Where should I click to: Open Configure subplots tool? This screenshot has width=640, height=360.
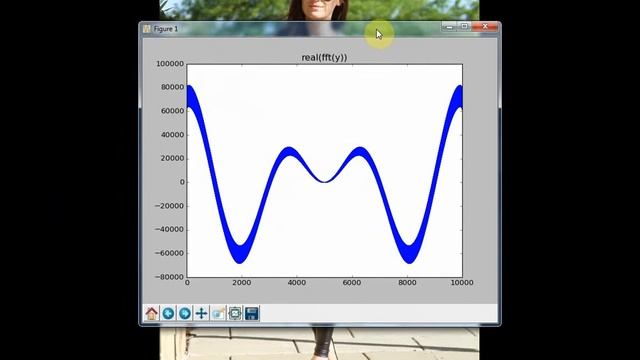pos(235,313)
